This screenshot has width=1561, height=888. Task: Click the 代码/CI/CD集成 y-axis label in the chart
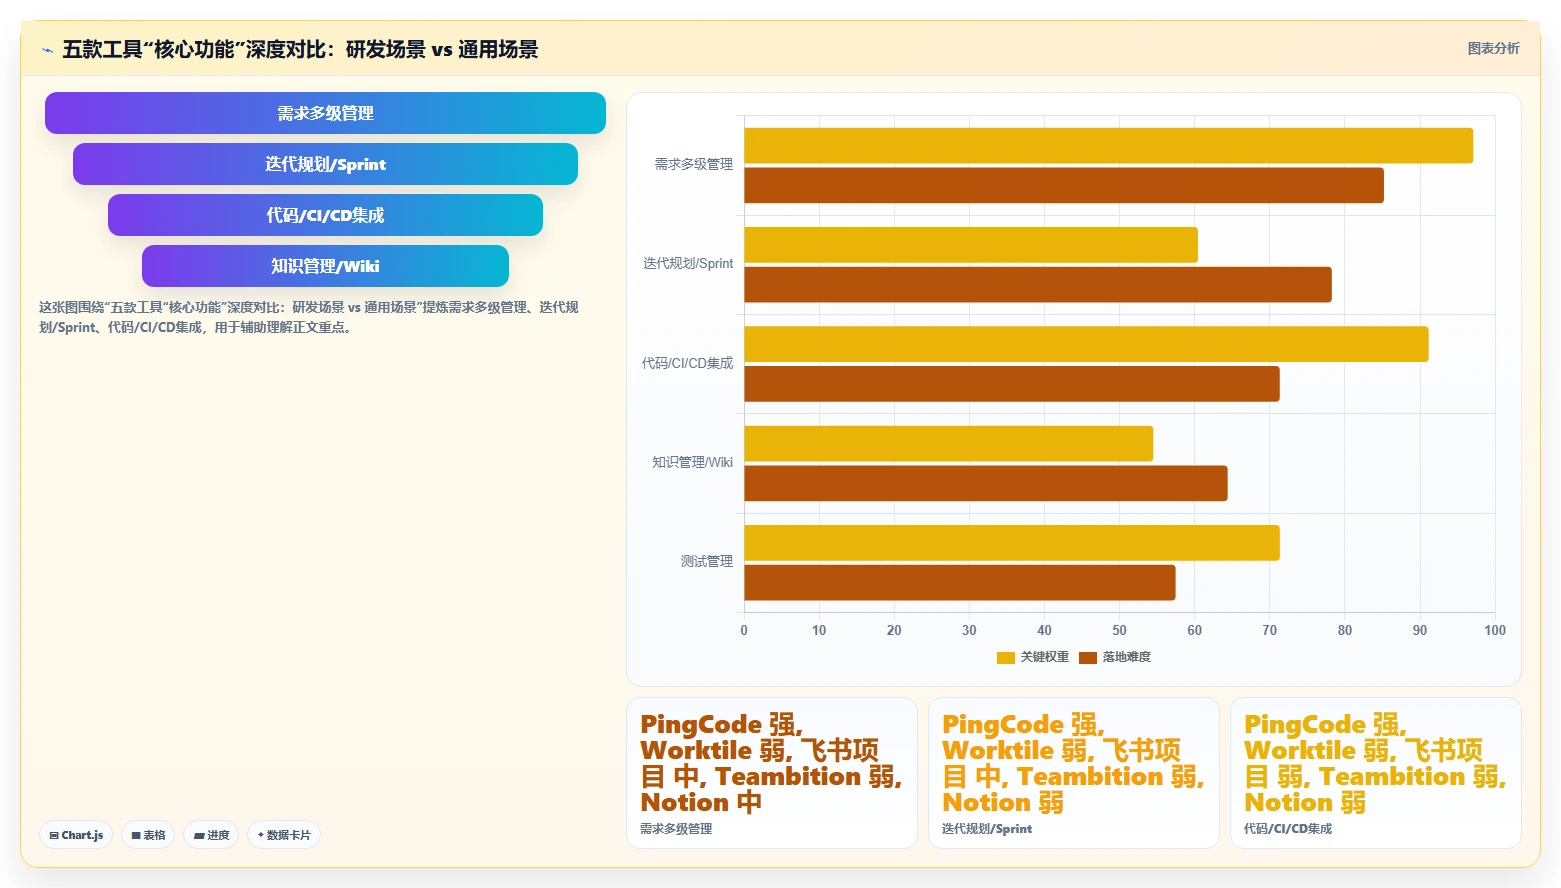tap(688, 363)
